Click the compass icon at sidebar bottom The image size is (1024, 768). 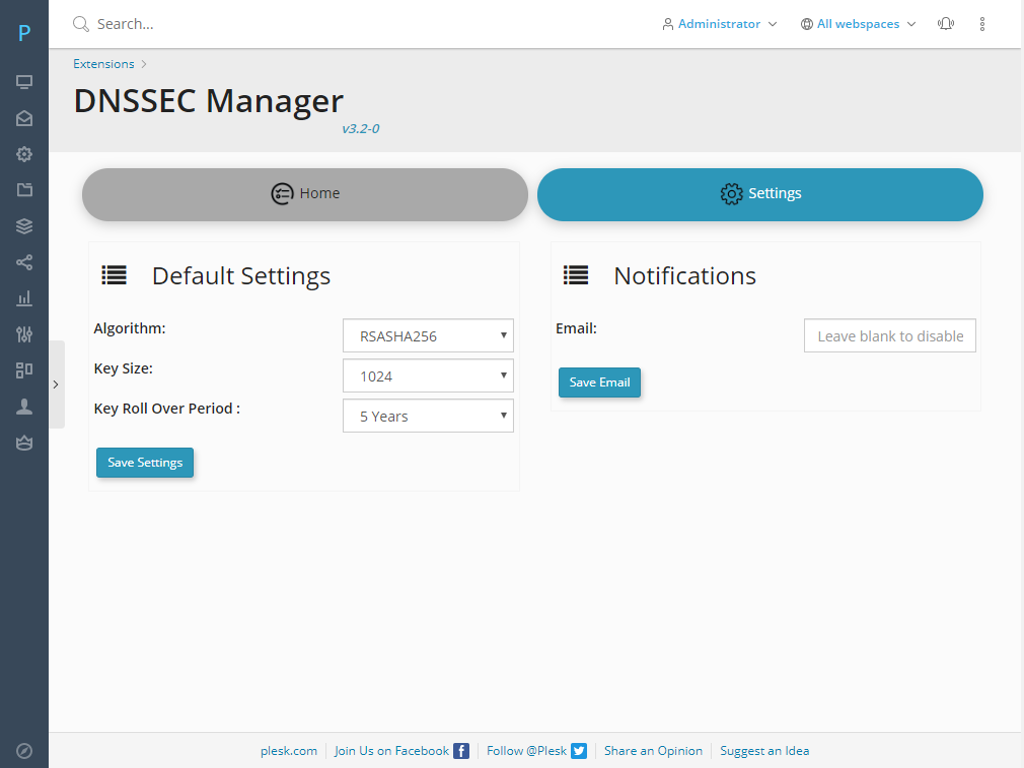24,751
